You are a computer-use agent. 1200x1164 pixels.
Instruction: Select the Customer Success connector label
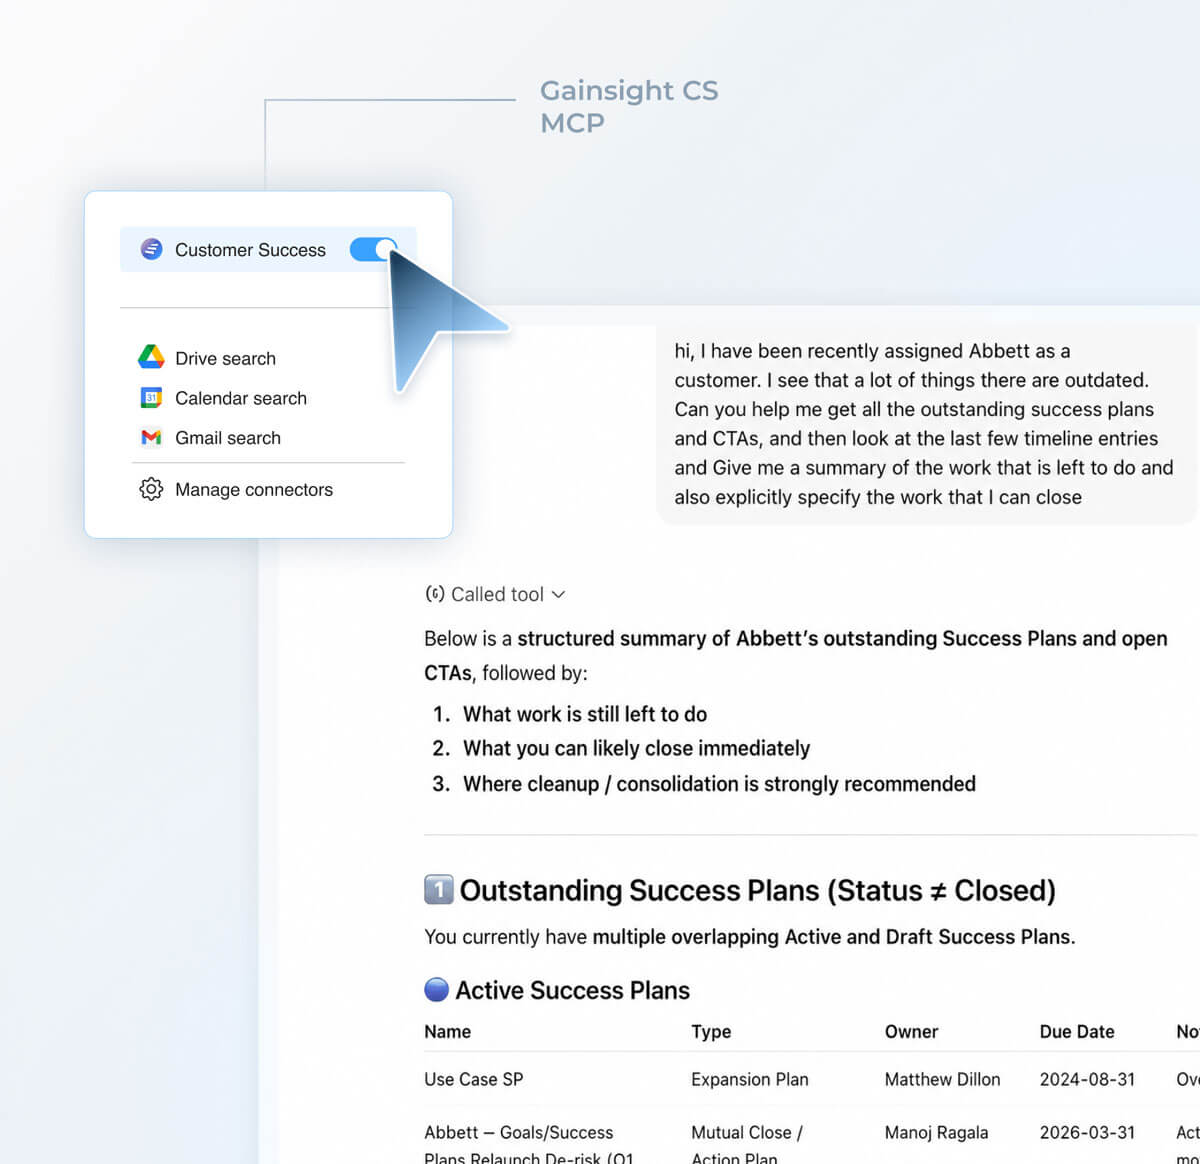(x=250, y=250)
